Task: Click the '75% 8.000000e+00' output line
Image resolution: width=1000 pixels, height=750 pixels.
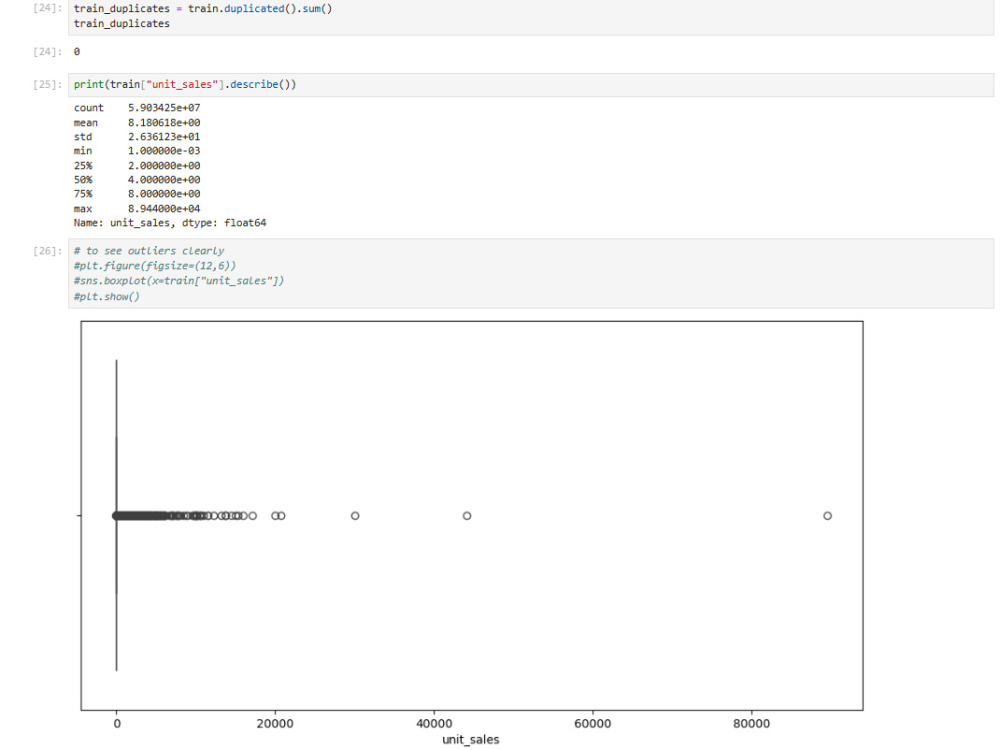Action: click(137, 194)
